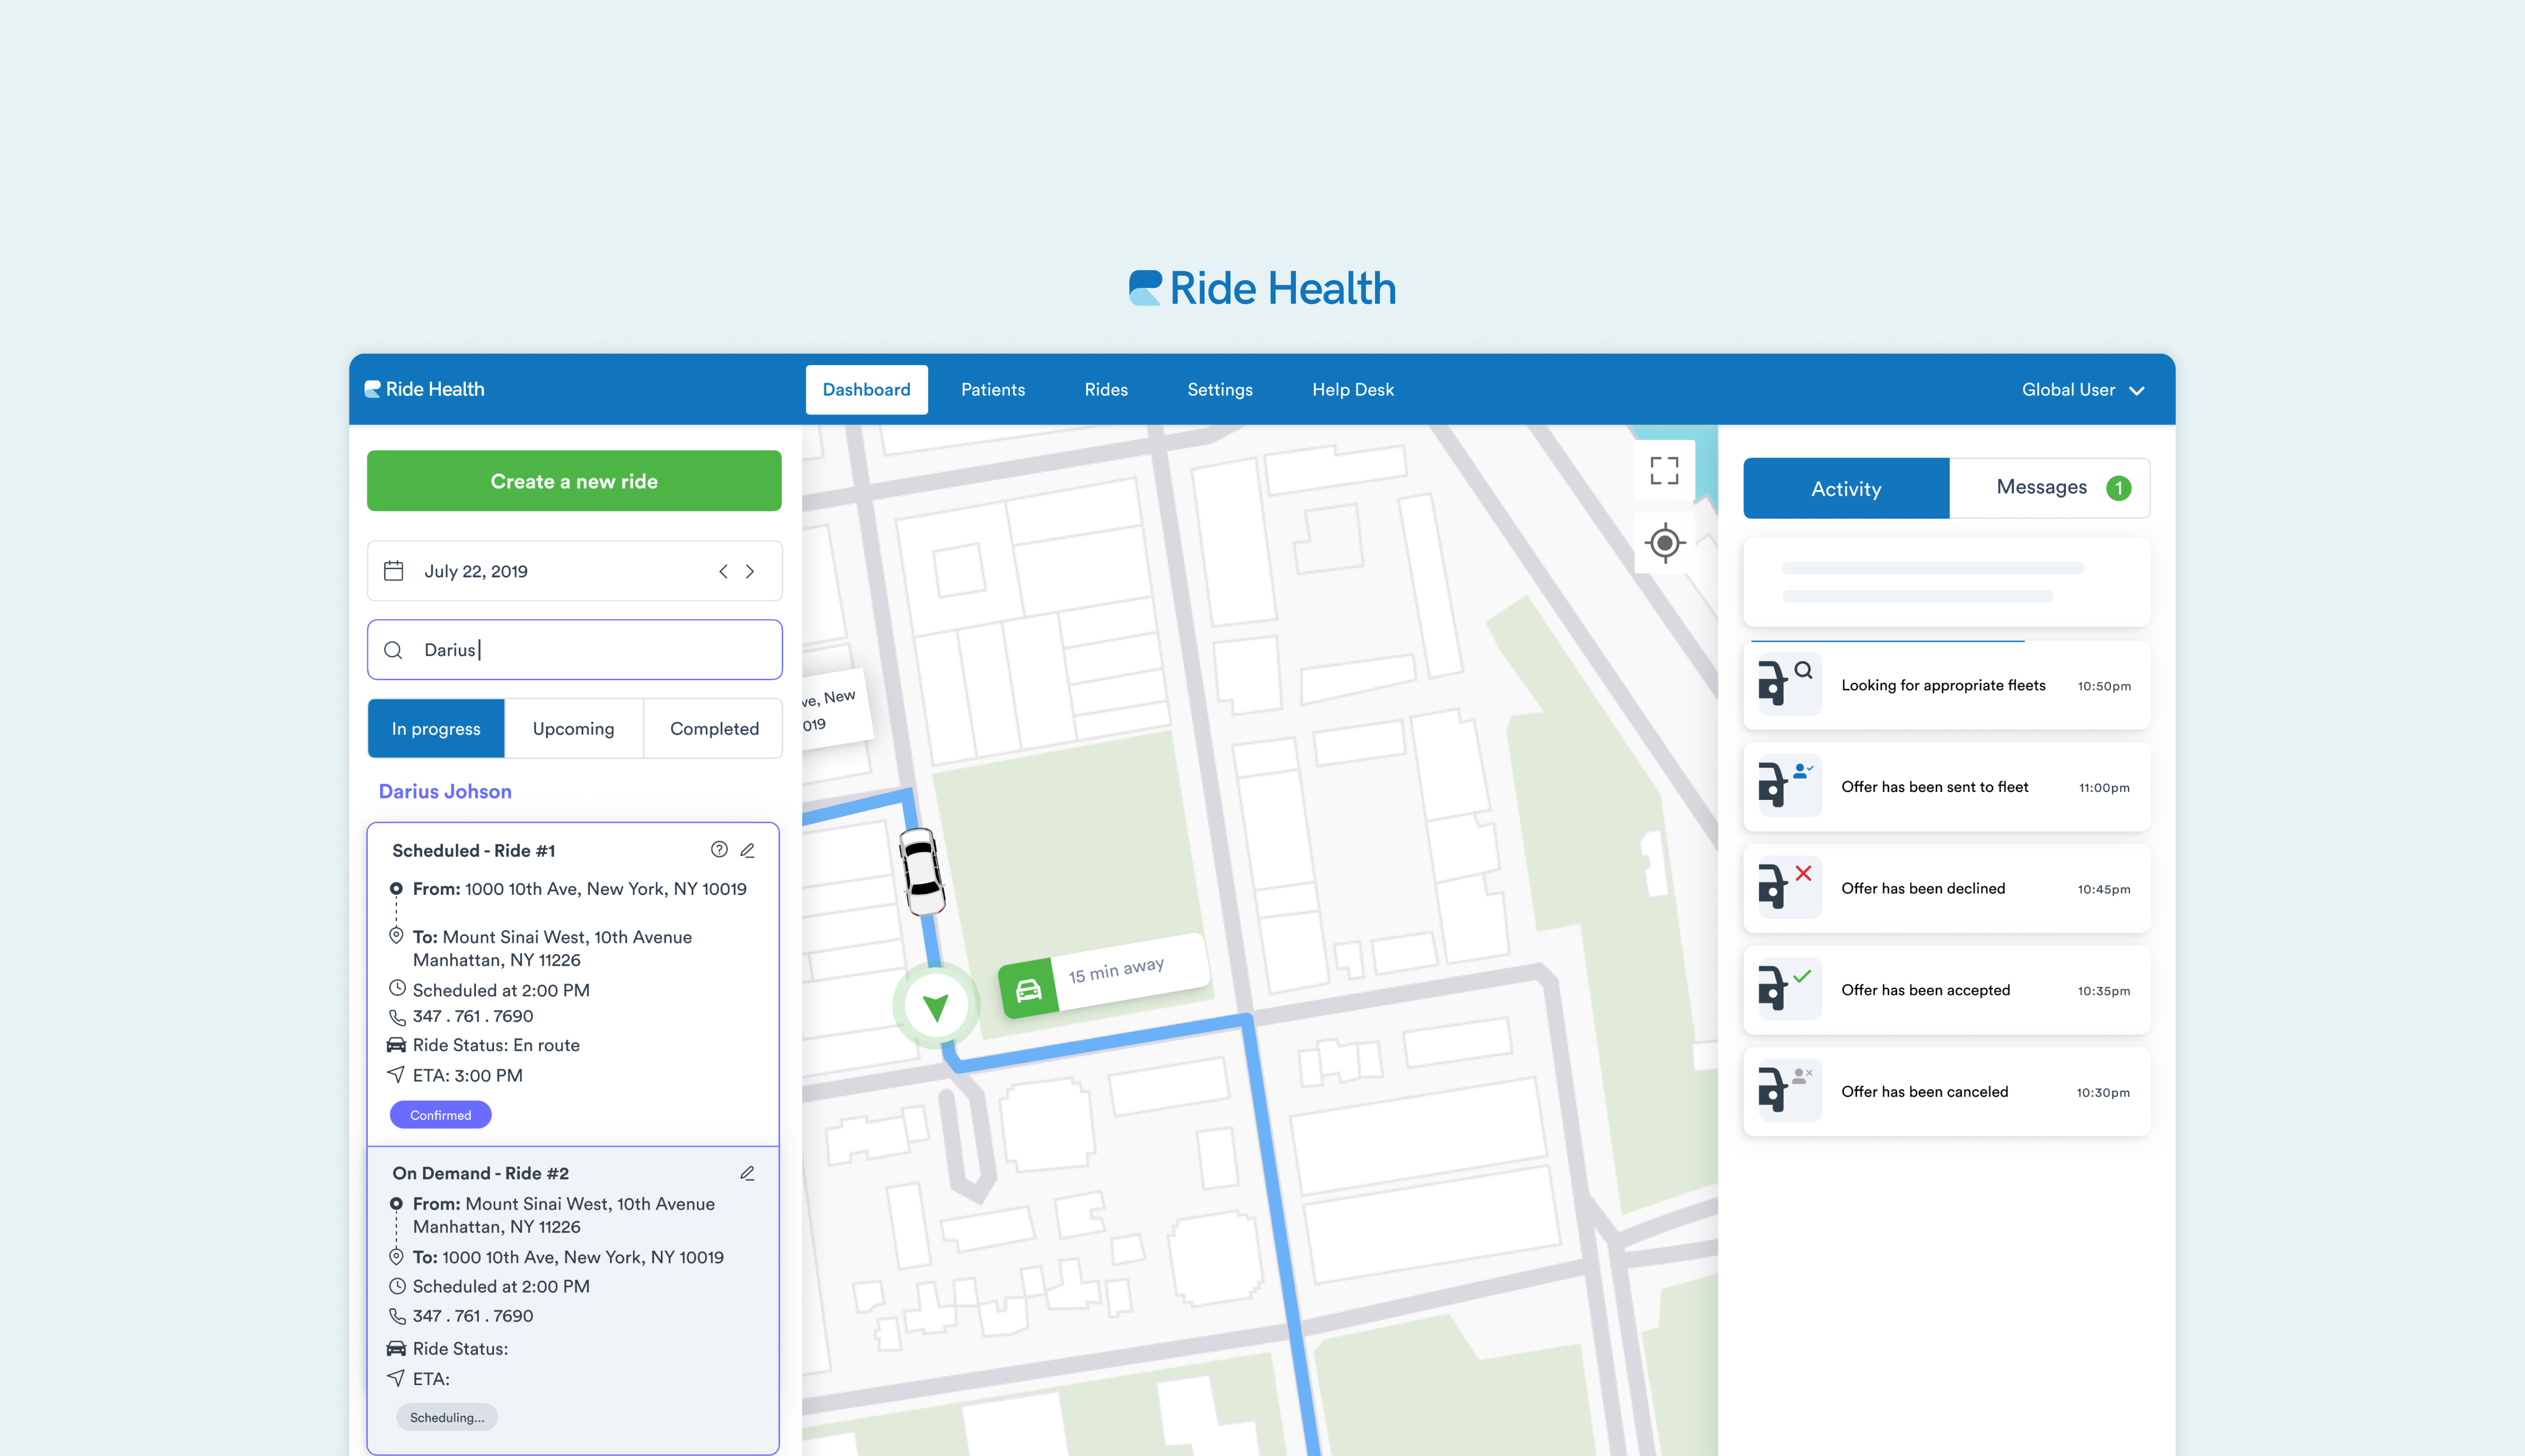Image resolution: width=2525 pixels, height=1456 pixels.
Task: Open the Patients menu item
Action: coord(992,390)
